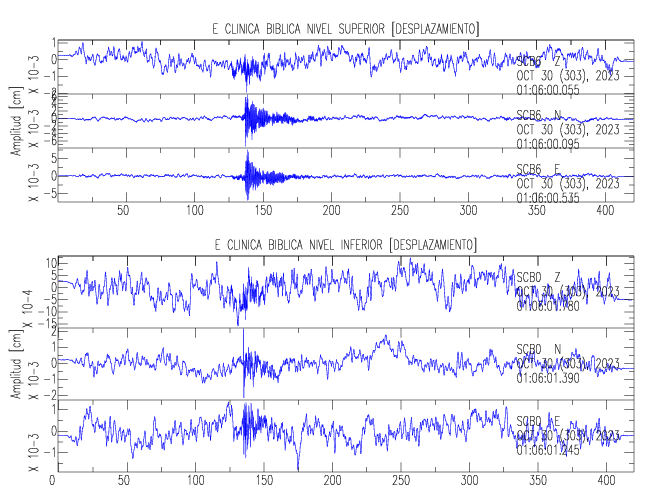This screenshot has width=650, height=500.
Task: Click the tall spike of the SCB0 N trace
Action: pyautogui.click(x=244, y=363)
